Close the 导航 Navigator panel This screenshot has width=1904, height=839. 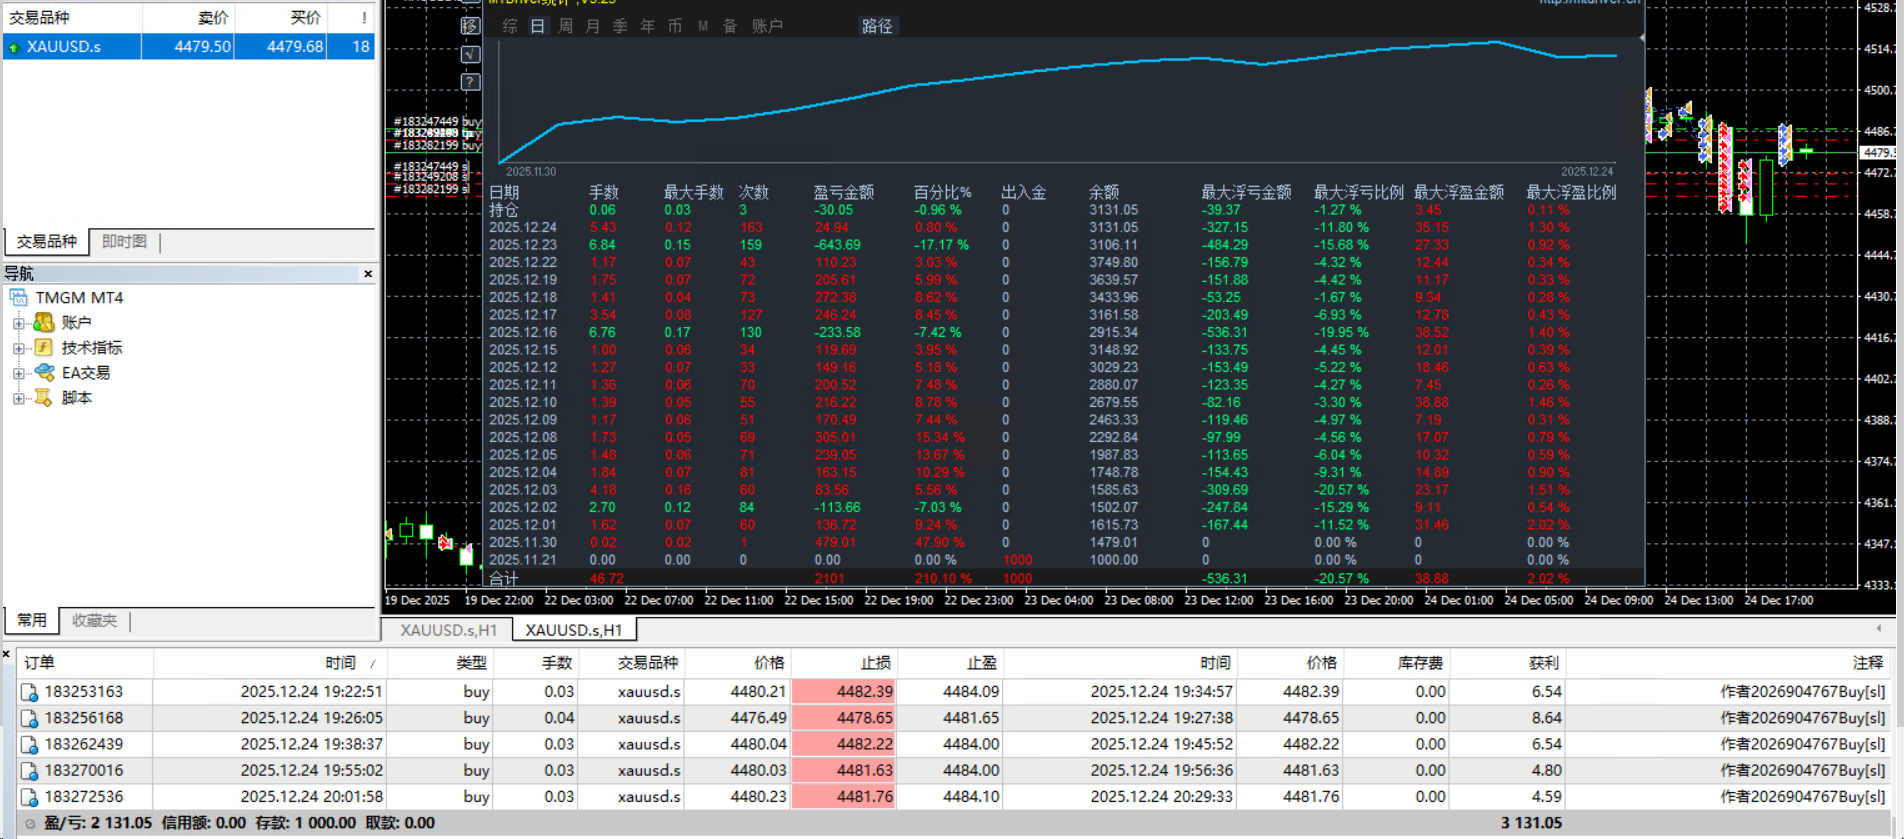click(368, 273)
